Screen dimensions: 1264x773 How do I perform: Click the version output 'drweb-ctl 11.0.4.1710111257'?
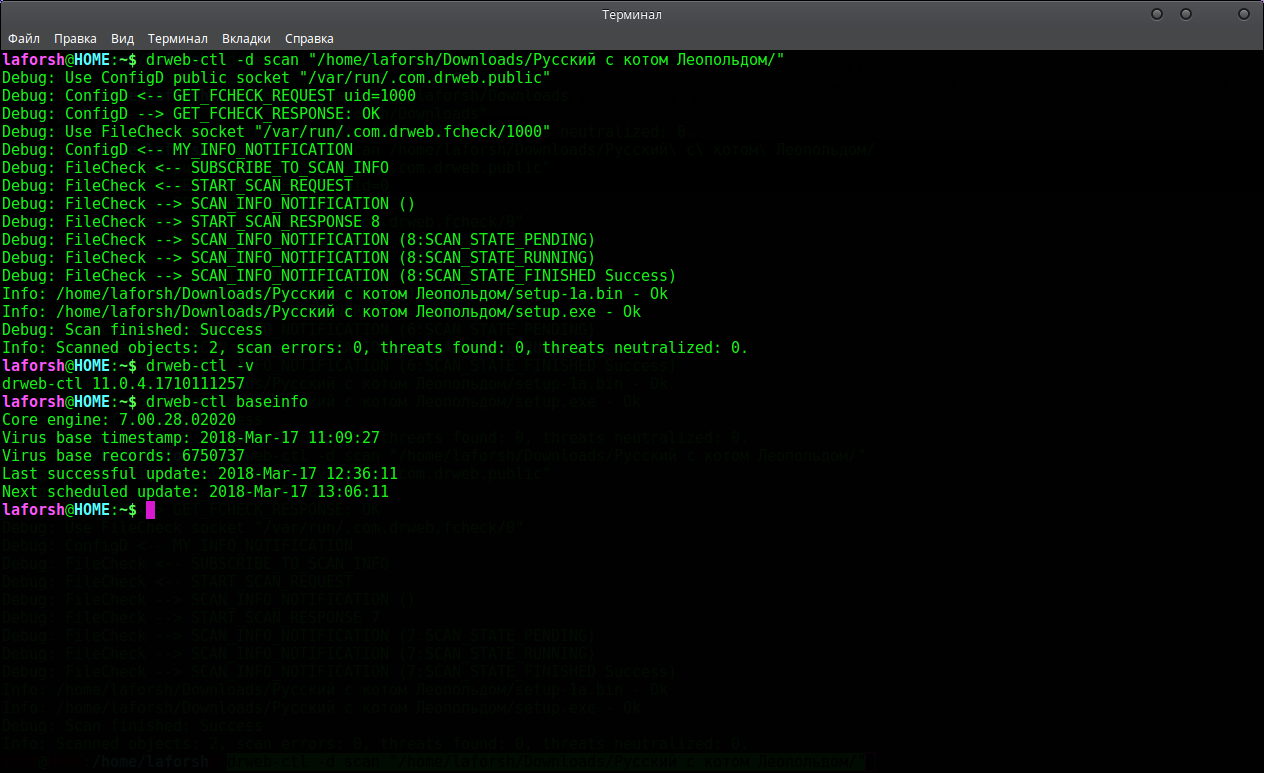tap(123, 384)
